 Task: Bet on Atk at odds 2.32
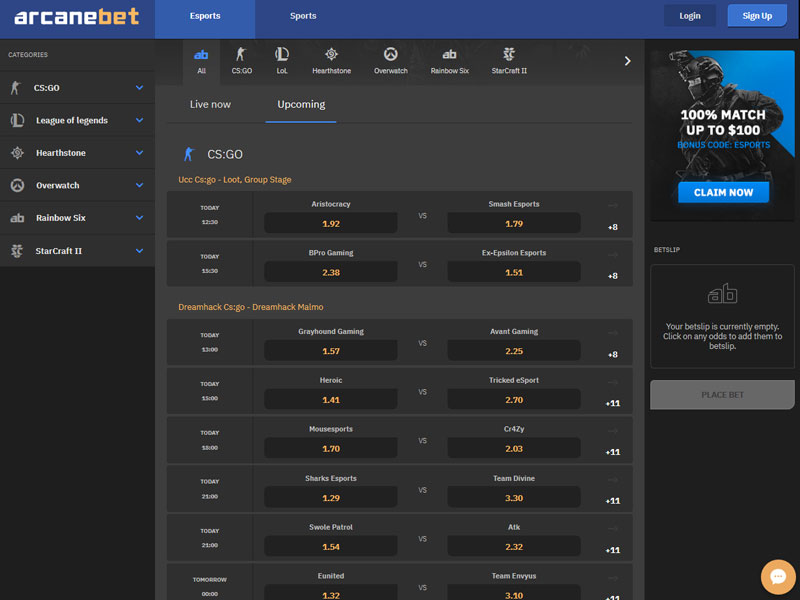coord(514,546)
